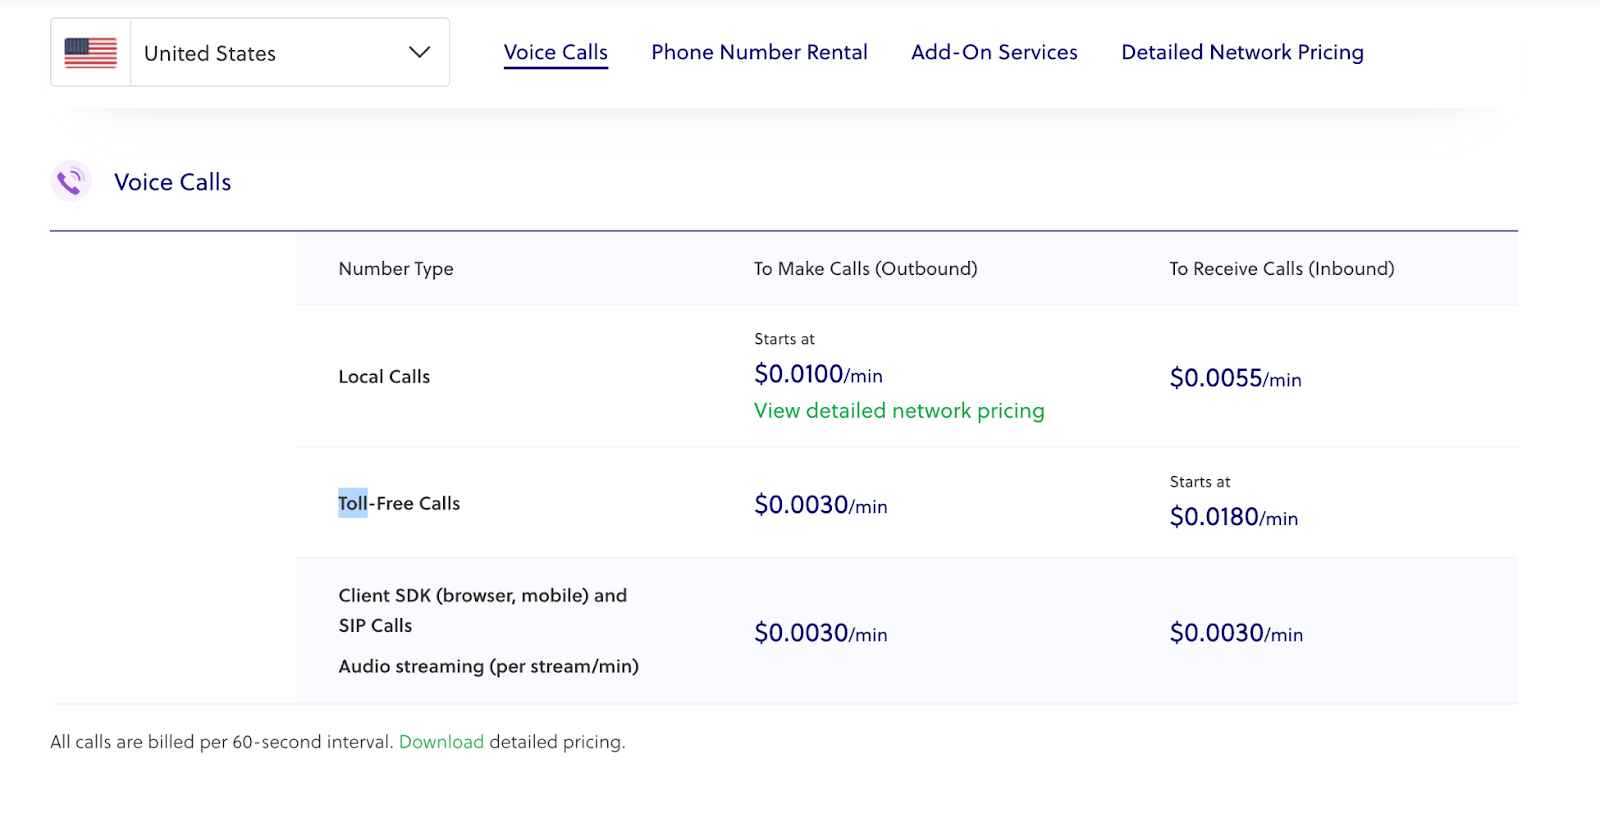Screen dimensions: 1600x822
Task: Click the Local Calls row label
Action: (384, 377)
